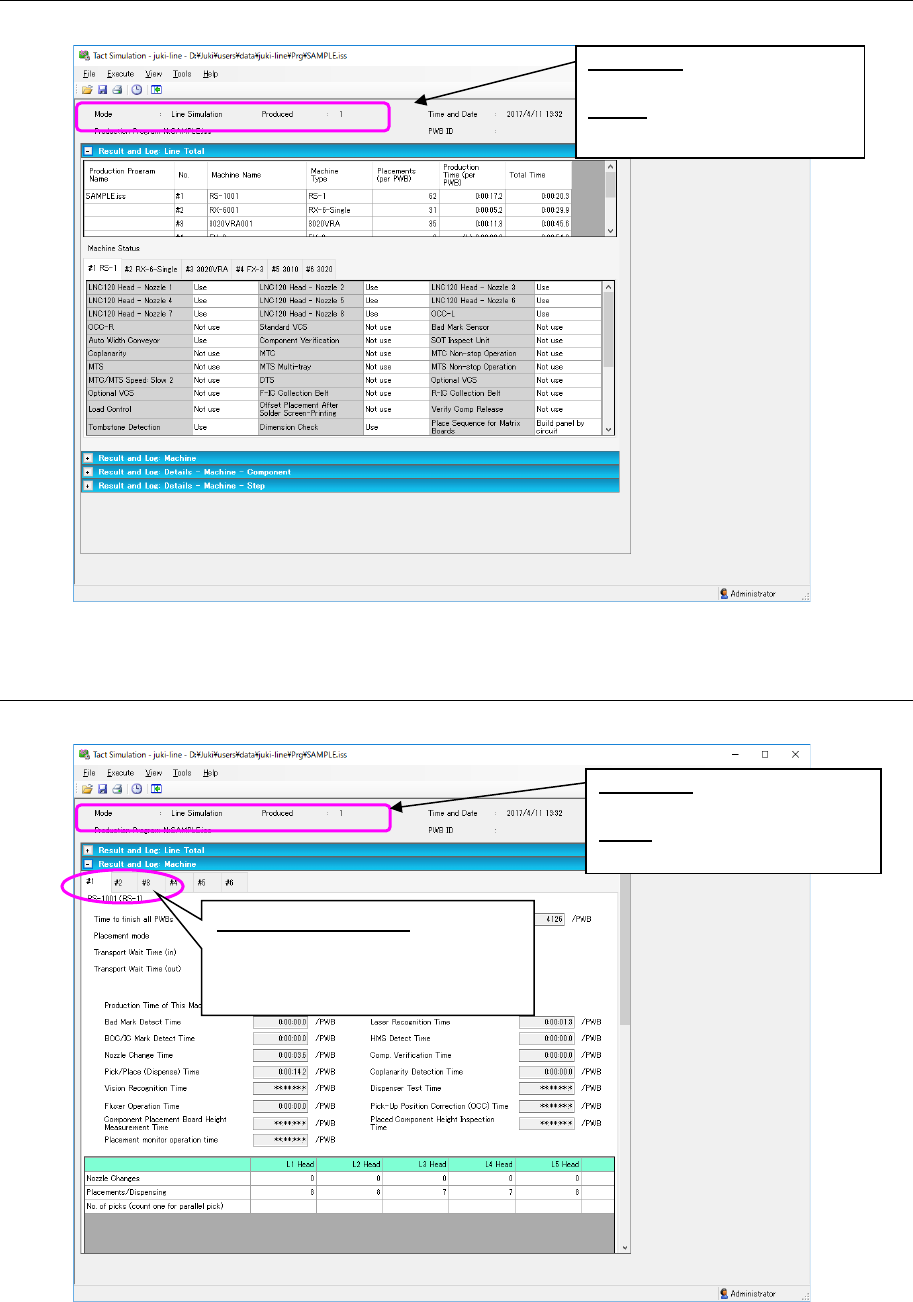The height and width of the screenshot is (1302, 913).
Task: Switch to the #3 3020VRA tab
Action: click(207, 269)
